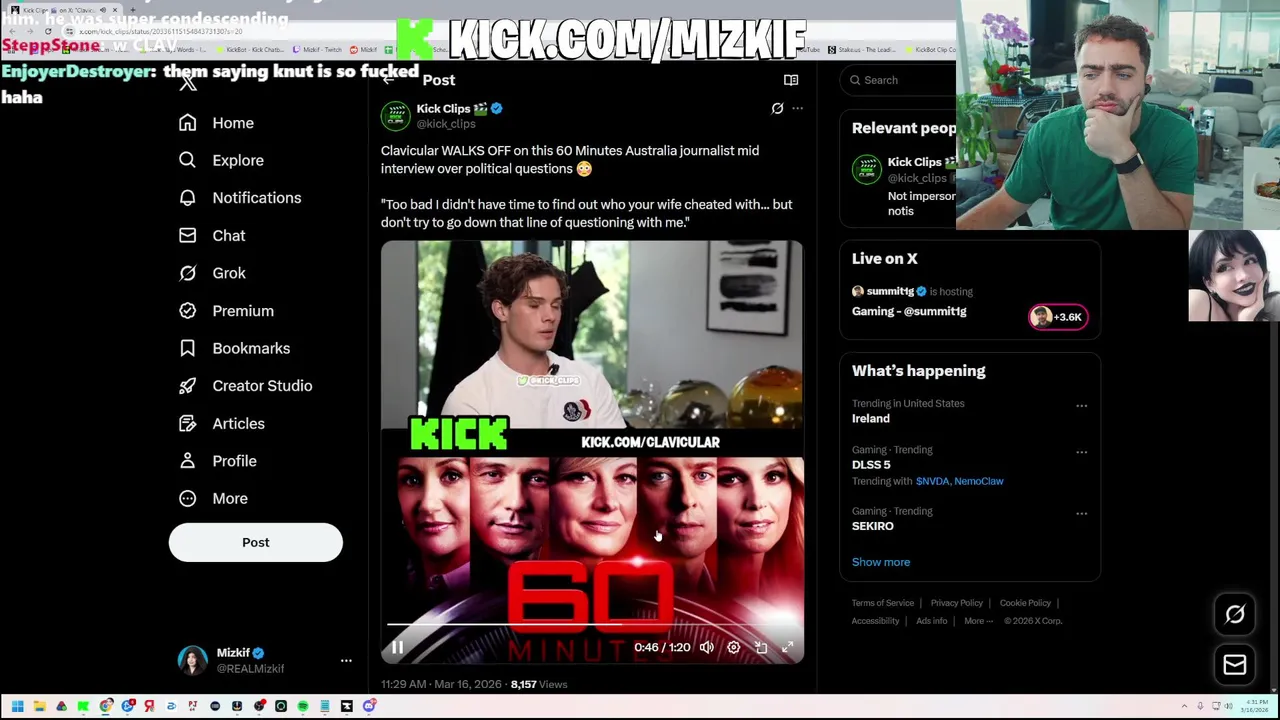Open File Explorer from the taskbar

point(39,707)
